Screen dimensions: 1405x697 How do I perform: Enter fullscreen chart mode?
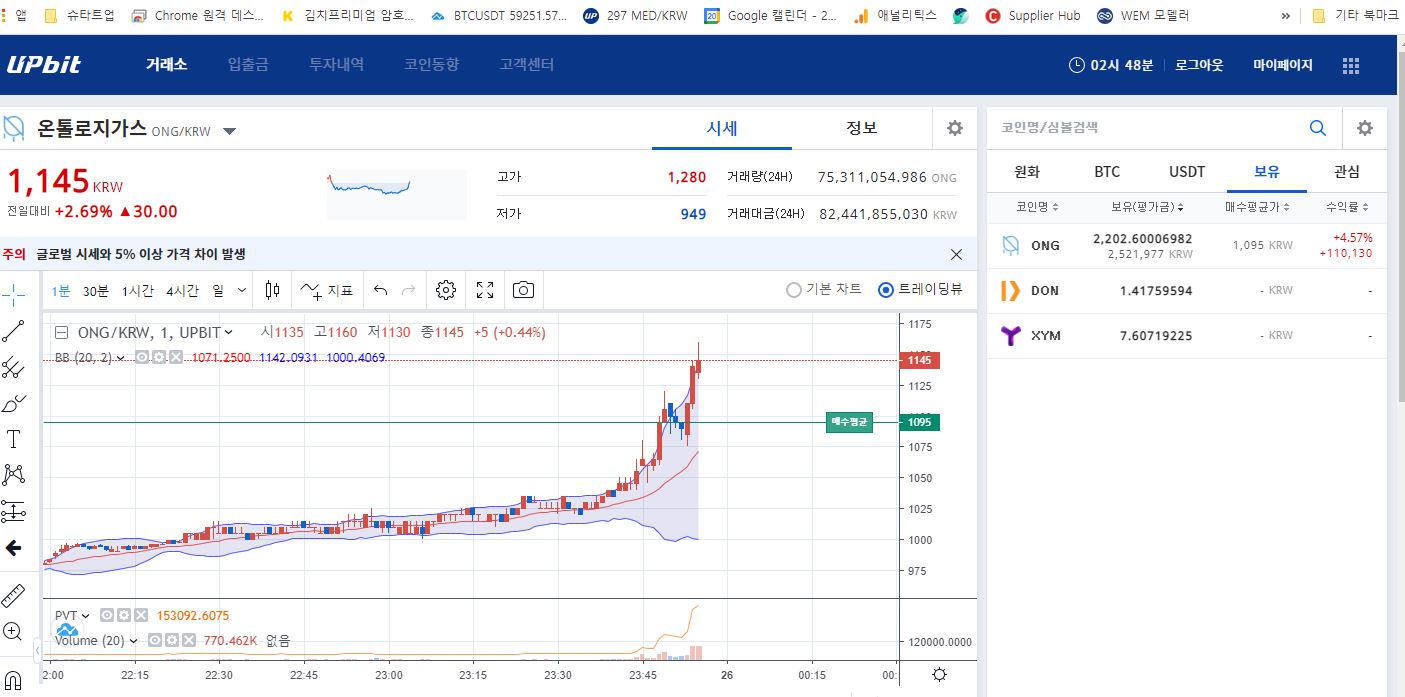point(485,291)
